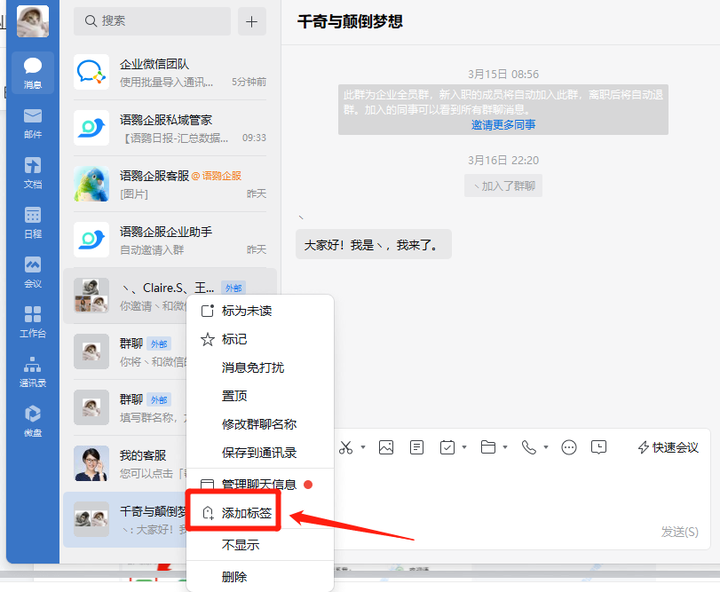This screenshot has height=592, width=720.
Task: Click the more options ellipsis icon in toolbar
Action: [569, 447]
